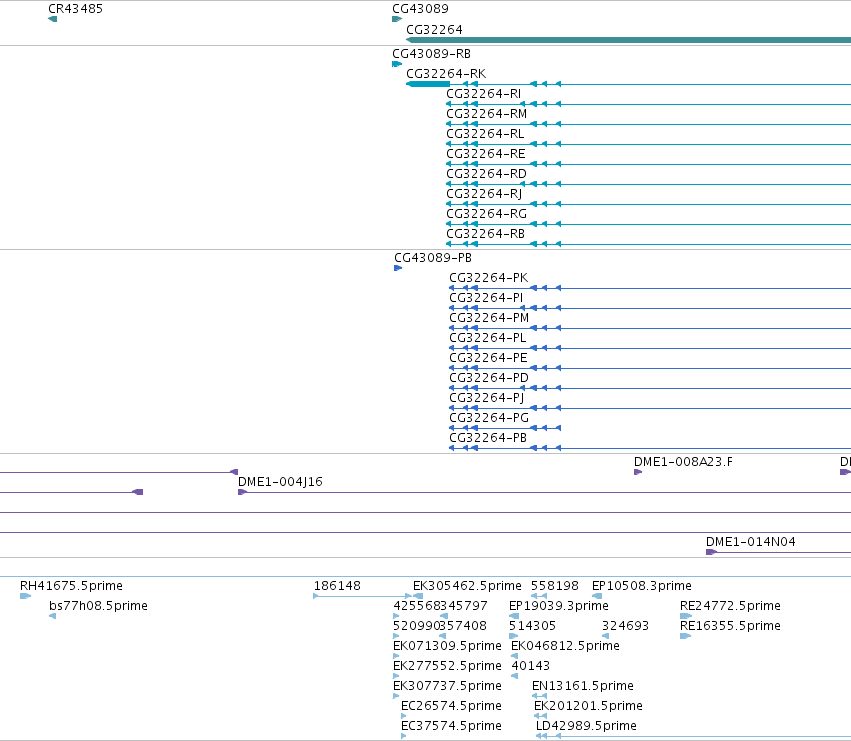The image size is (851, 741).
Task: Open CG32264-PK protein feature label
Action: click(488, 278)
